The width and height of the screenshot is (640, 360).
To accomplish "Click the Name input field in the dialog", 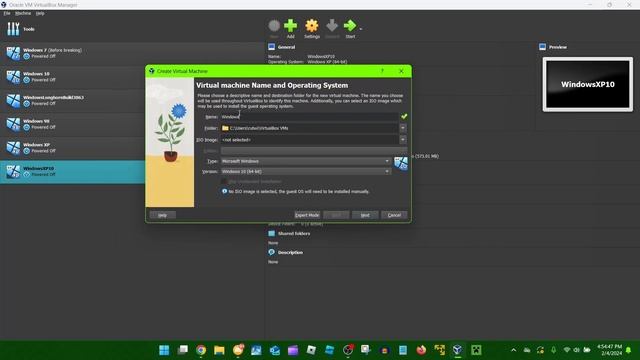I will [309, 117].
